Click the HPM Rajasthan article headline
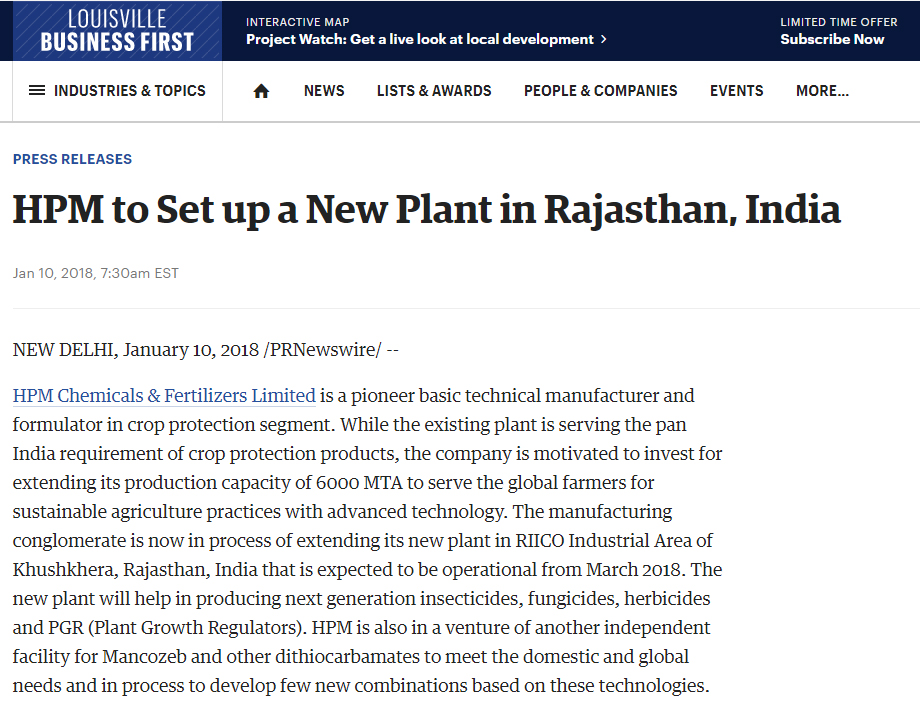This screenshot has width=920, height=717. pos(426,210)
